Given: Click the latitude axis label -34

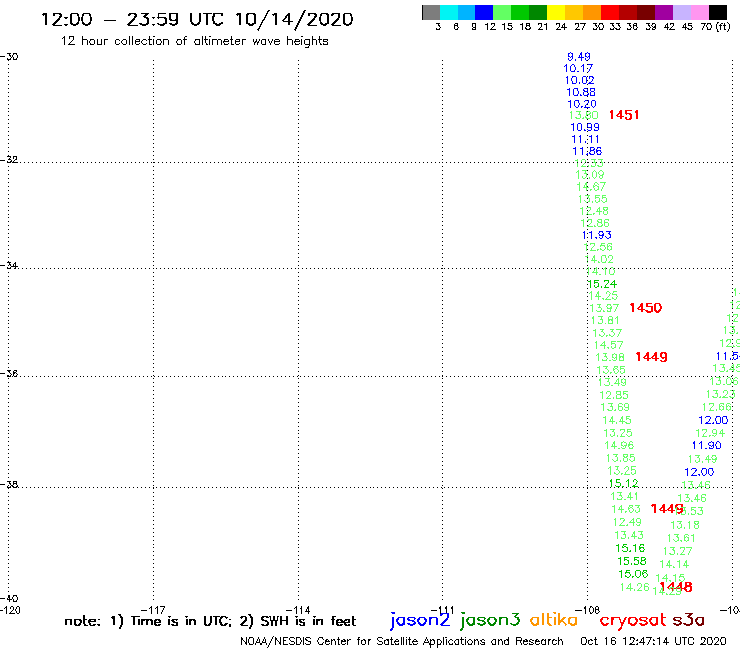Looking at the screenshot, I should (9, 265).
